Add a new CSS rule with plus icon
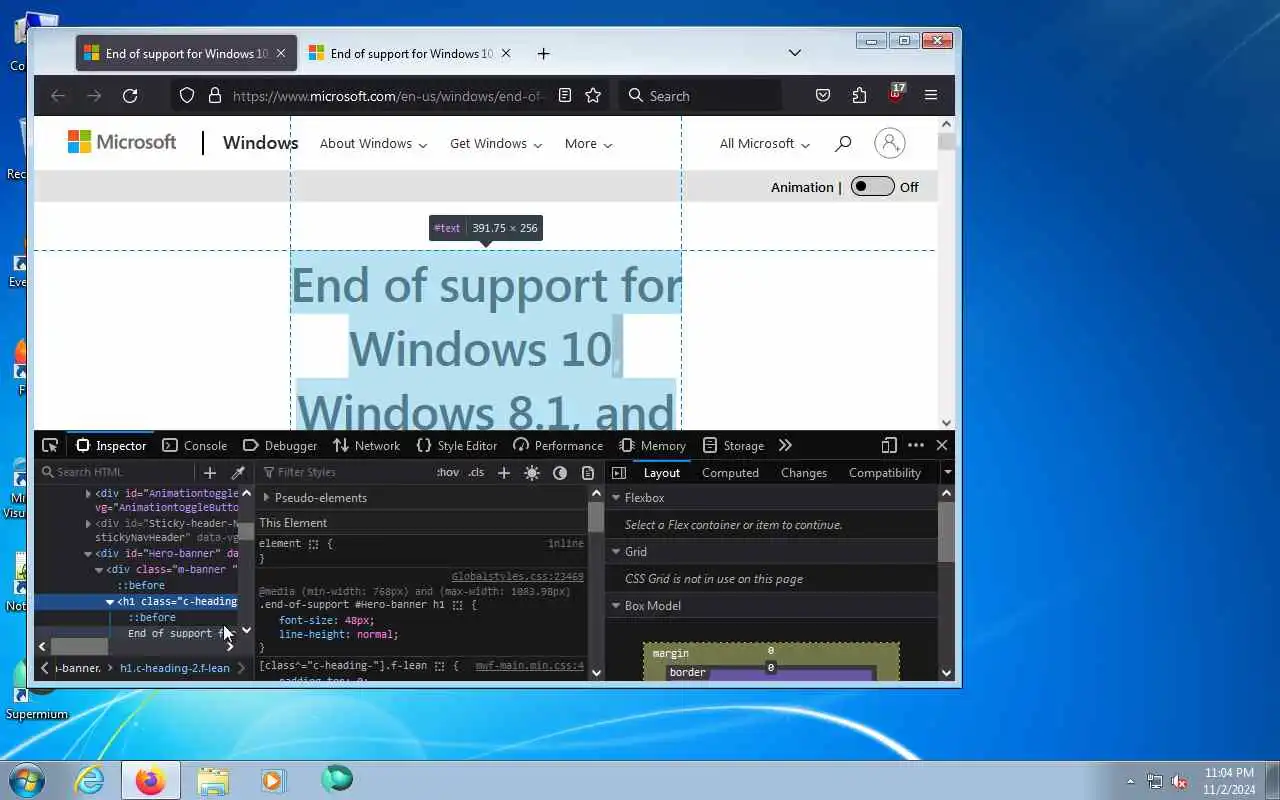This screenshot has width=1280, height=800. [504, 473]
